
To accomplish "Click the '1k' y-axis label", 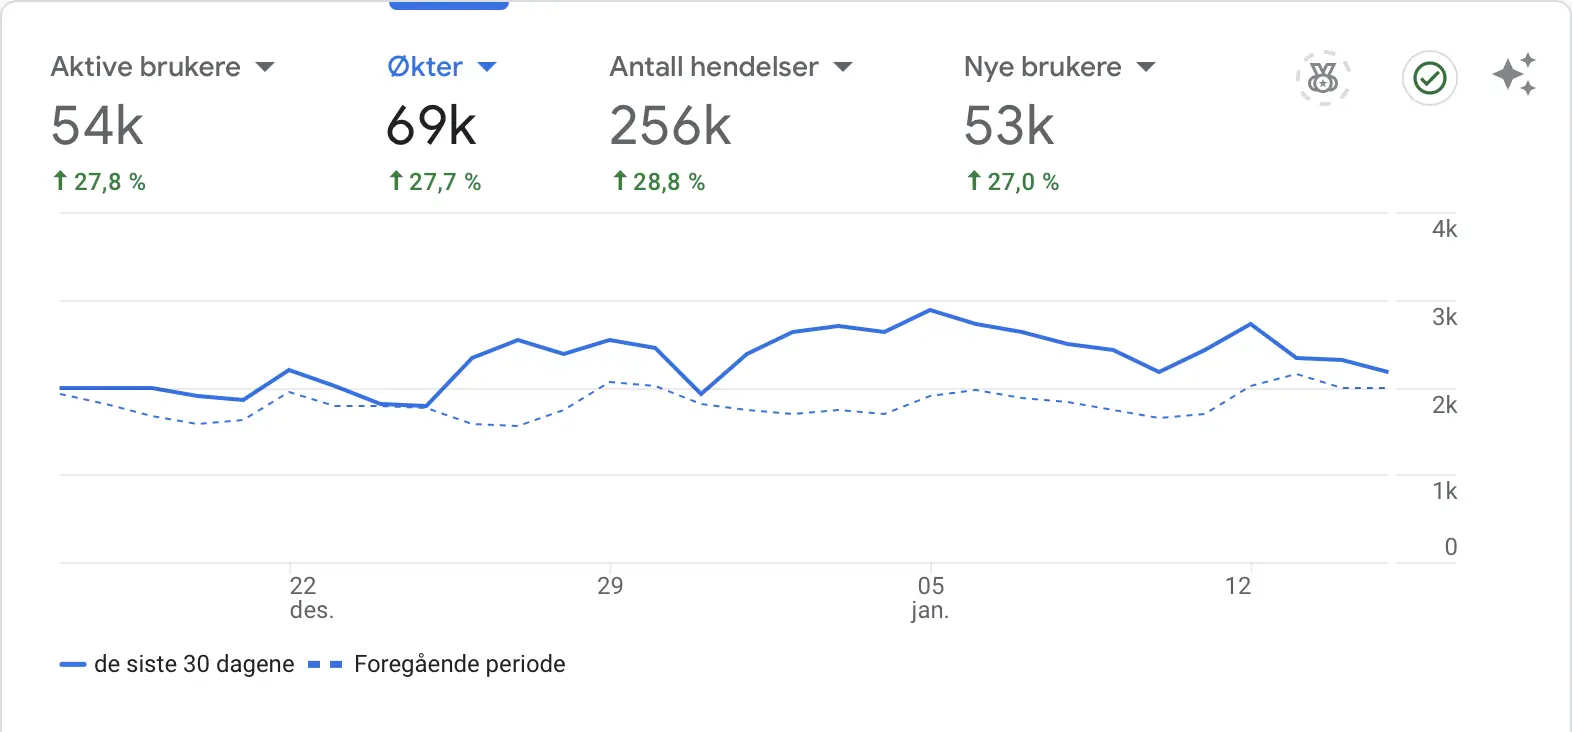I will click(x=1444, y=491).
